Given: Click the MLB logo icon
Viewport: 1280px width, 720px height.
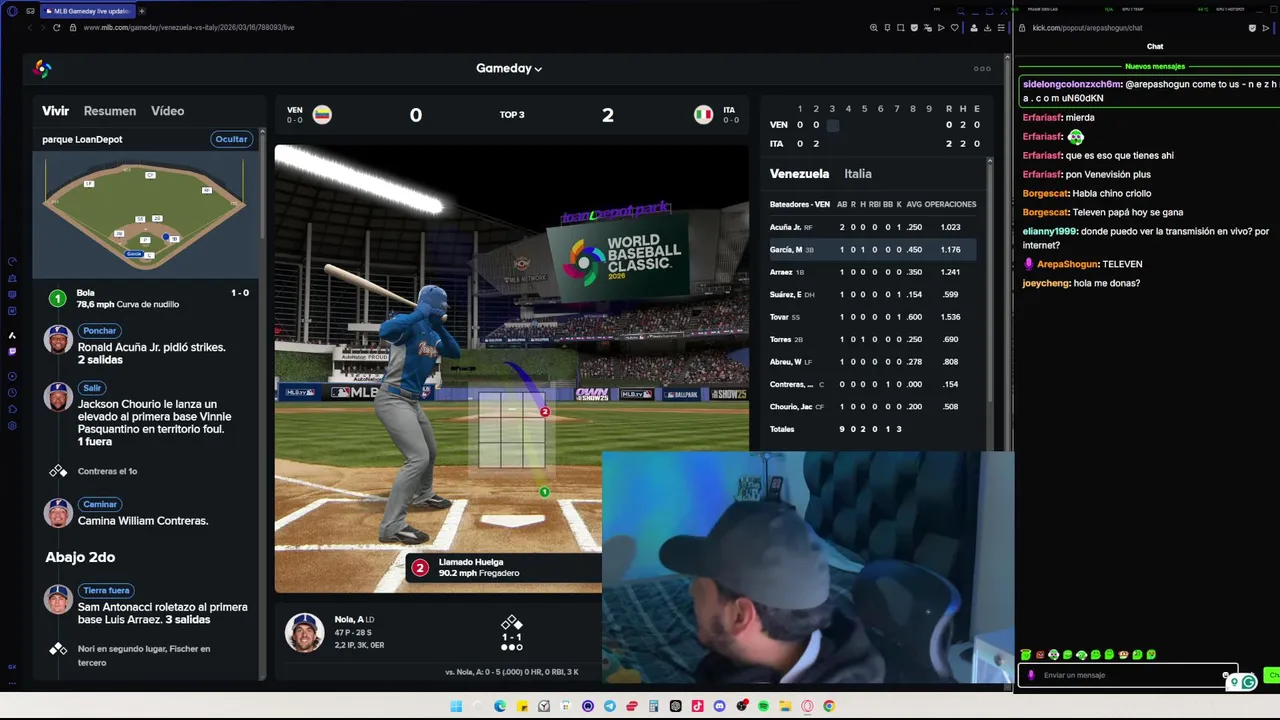Looking at the screenshot, I should 42,68.
